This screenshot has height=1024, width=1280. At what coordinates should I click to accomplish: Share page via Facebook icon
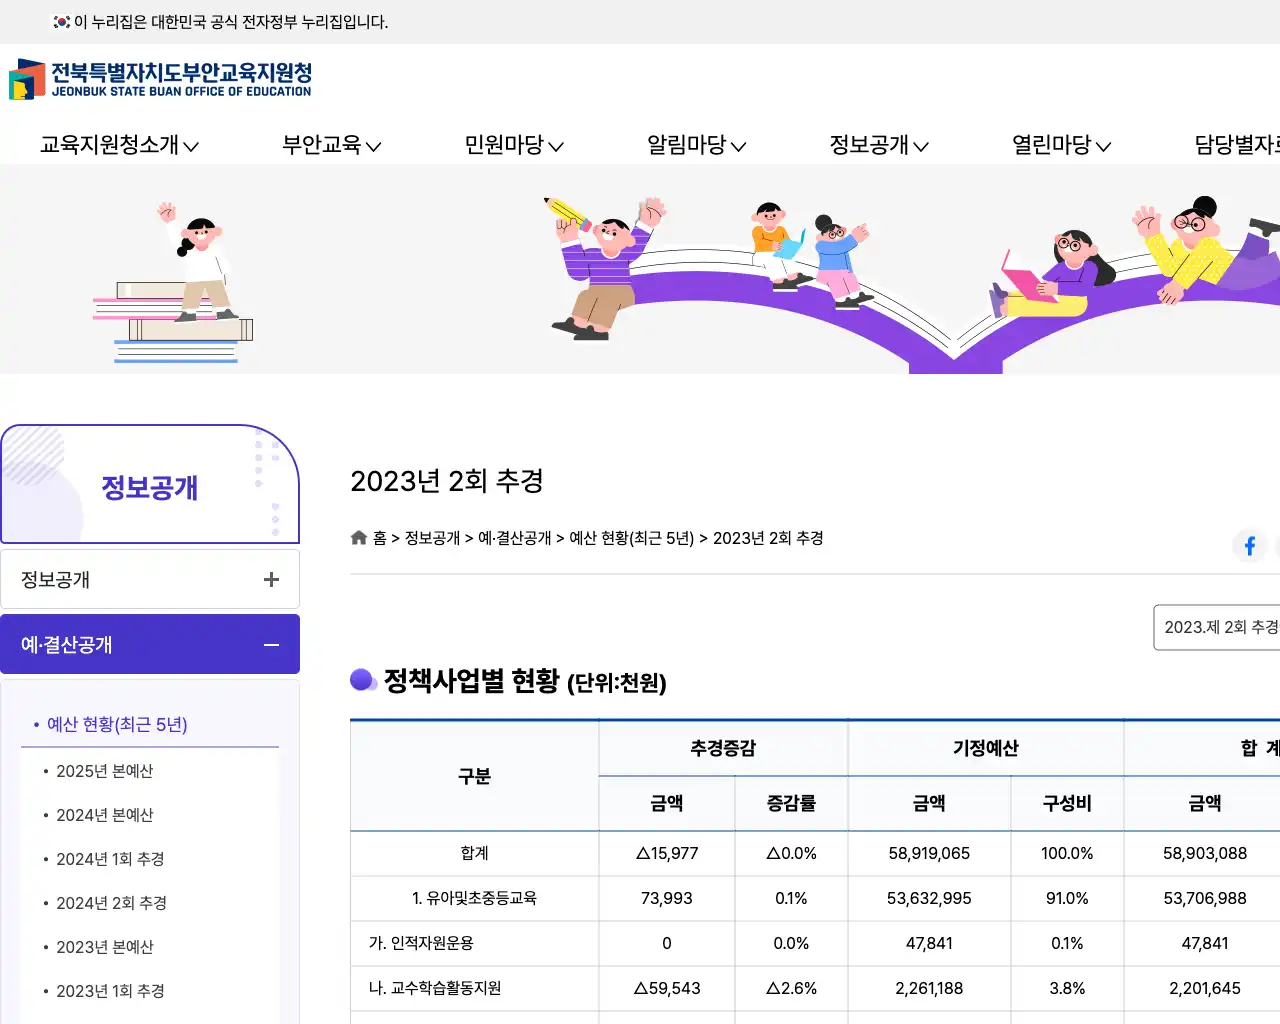pos(1249,545)
